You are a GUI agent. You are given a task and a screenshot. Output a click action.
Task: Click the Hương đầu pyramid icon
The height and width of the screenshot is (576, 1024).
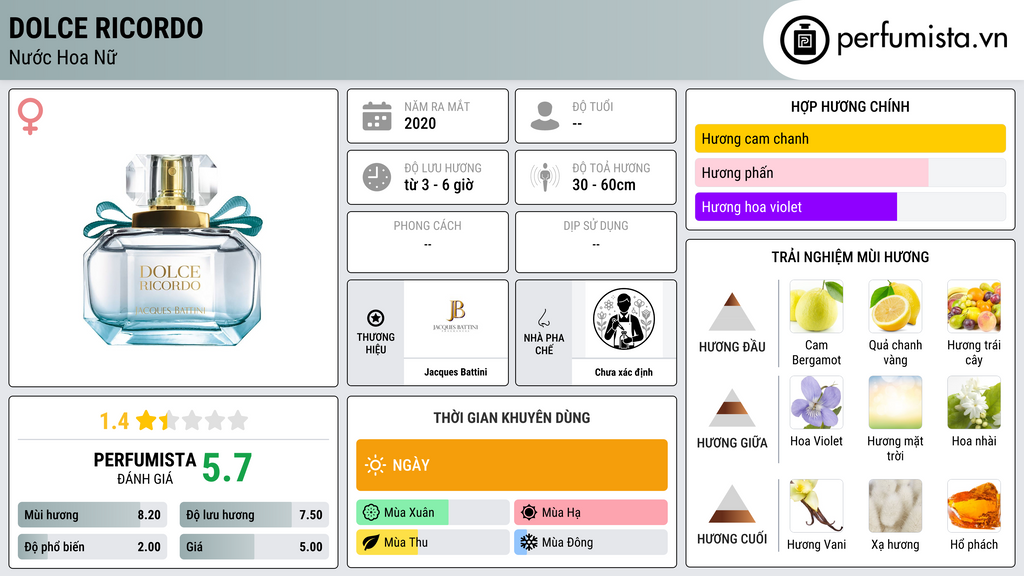point(731,312)
